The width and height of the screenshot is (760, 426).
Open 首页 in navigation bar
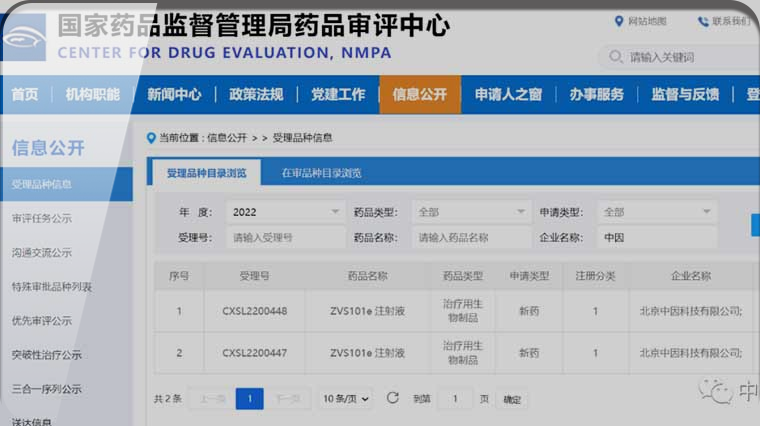25,95
